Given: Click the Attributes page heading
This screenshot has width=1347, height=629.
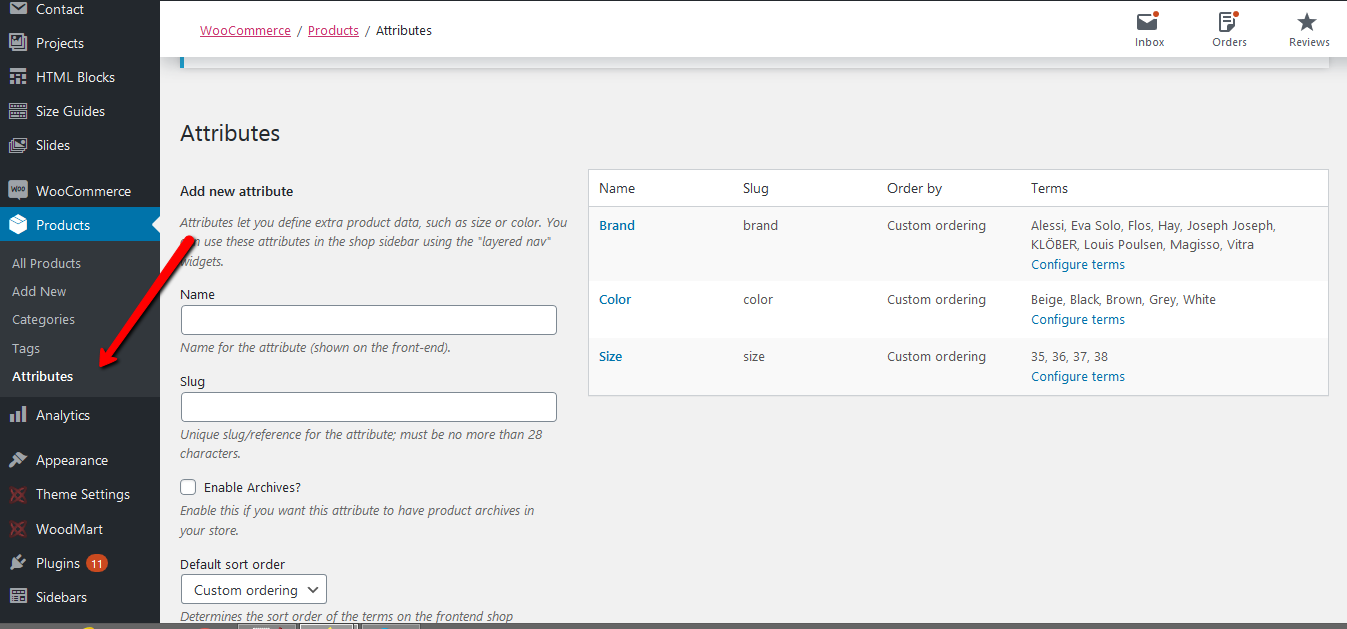Looking at the screenshot, I should pyautogui.click(x=230, y=133).
